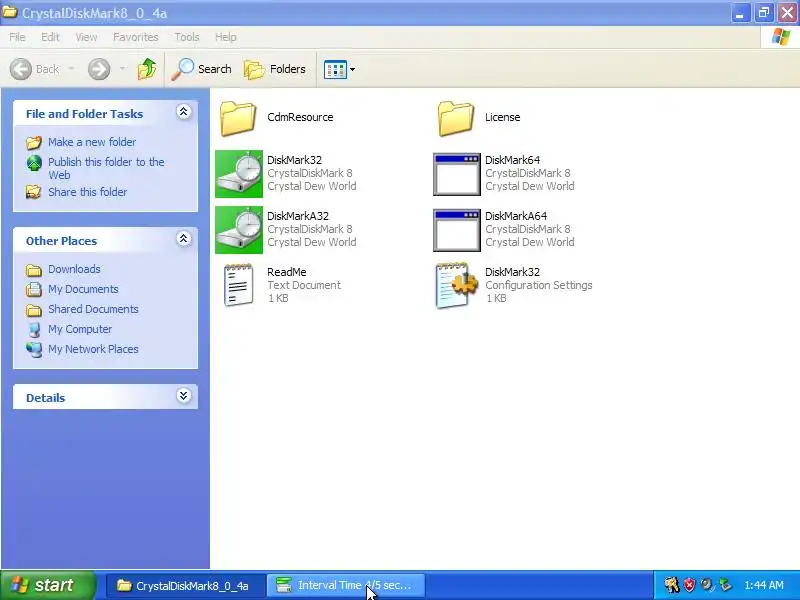Click the Forward navigation arrow
This screenshot has height=600, width=800.
click(x=99, y=69)
